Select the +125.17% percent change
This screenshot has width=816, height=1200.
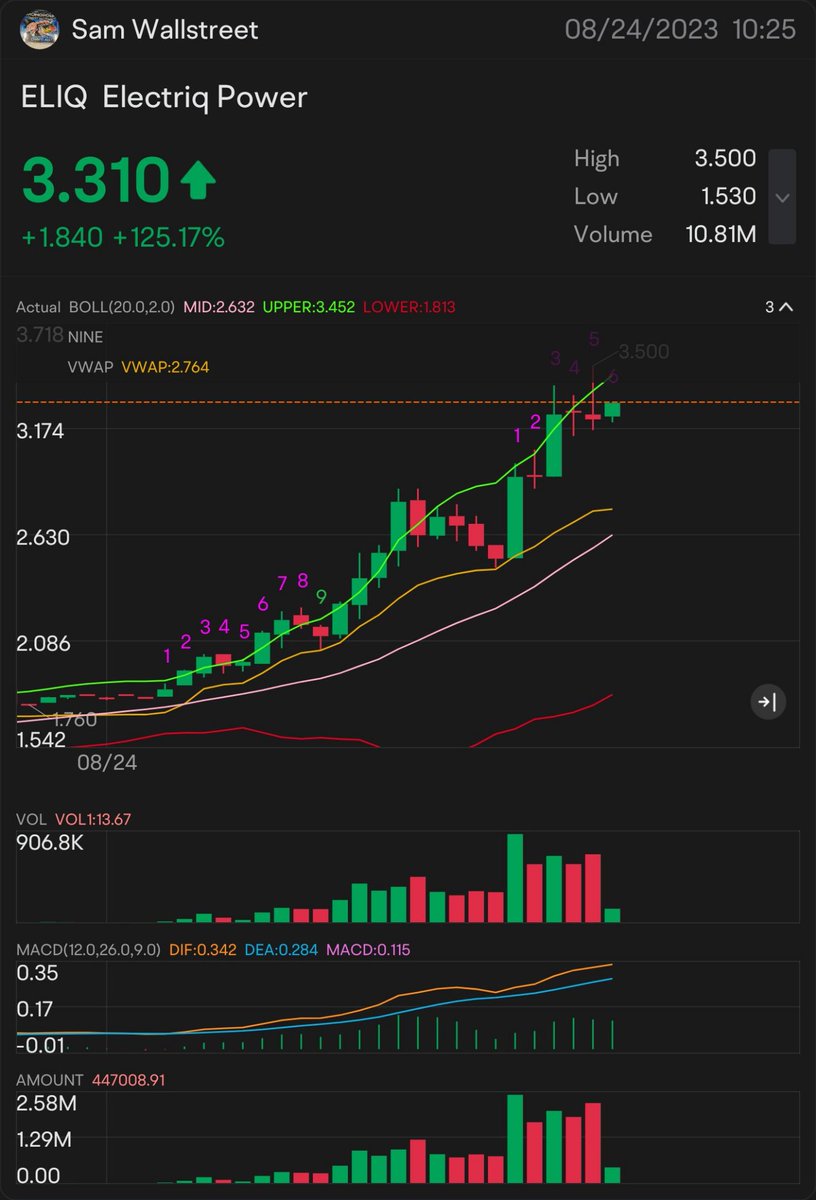click(x=169, y=238)
